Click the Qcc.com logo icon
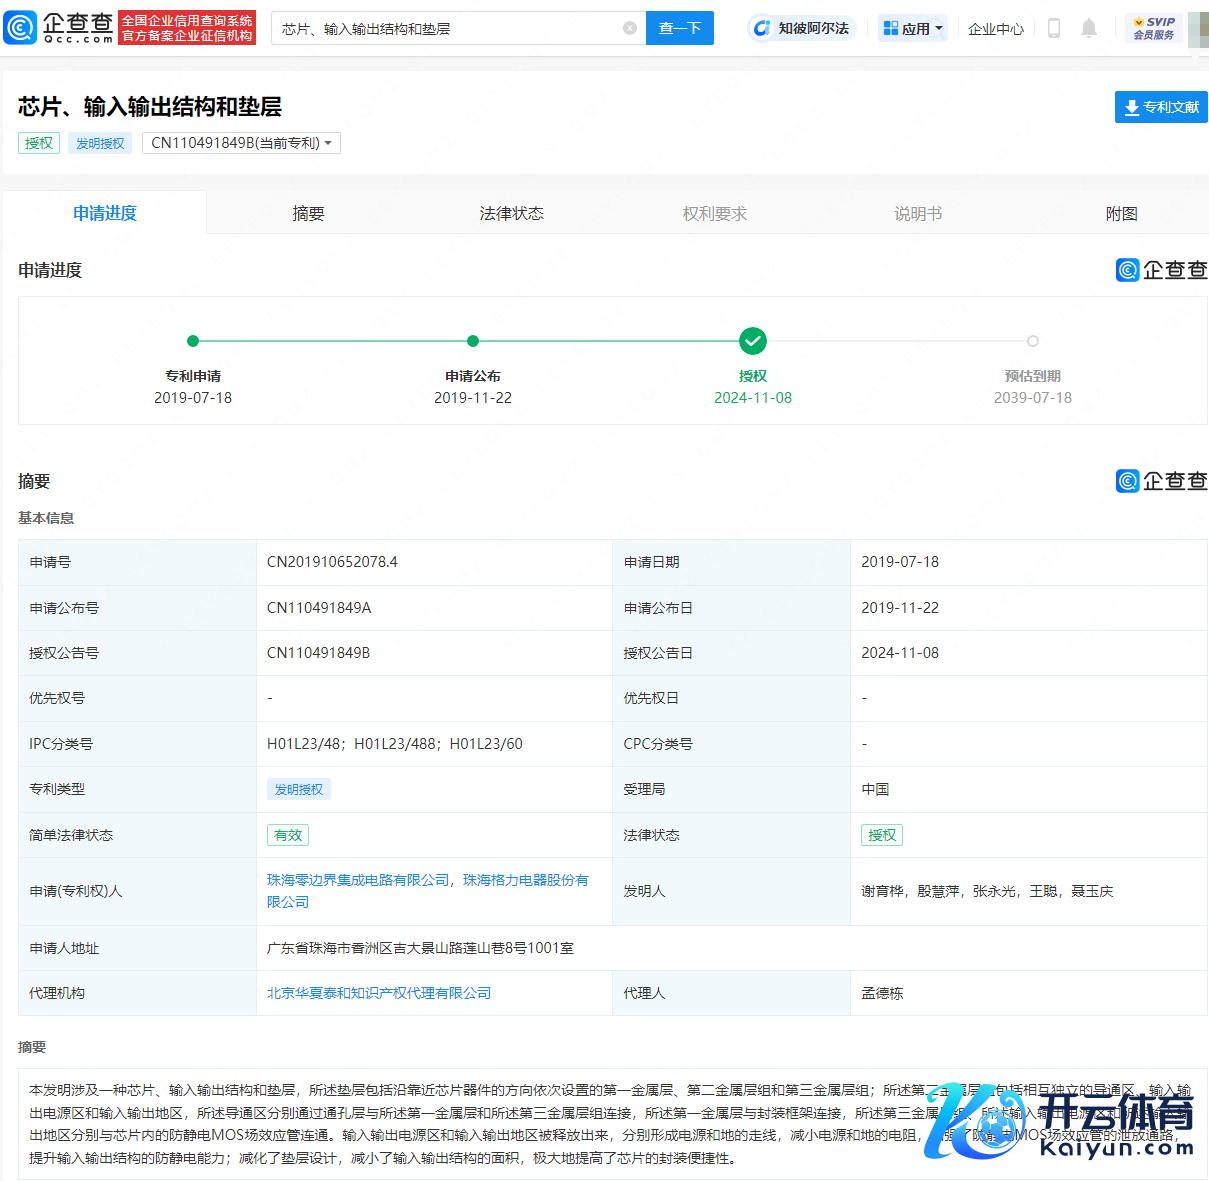Viewport: 1209px width, 1181px height. (22, 28)
